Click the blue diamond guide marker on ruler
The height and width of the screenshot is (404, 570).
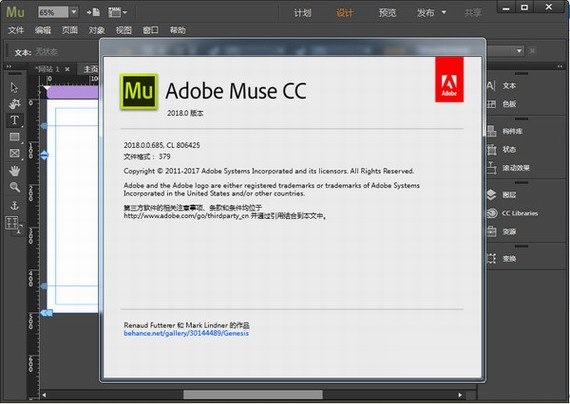coord(44,155)
